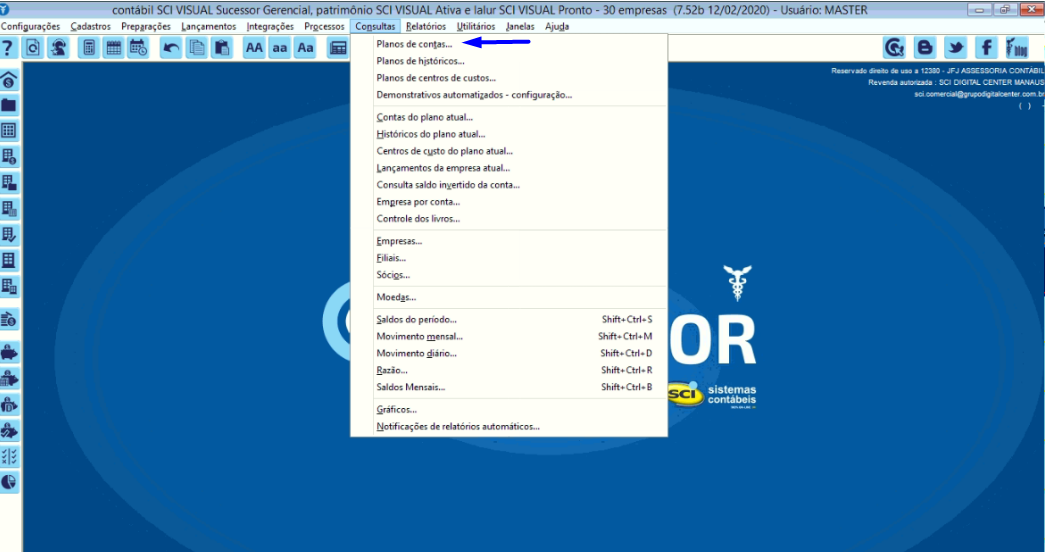This screenshot has width=1045, height=552.
Task: Open the Twitter bird icon
Action: [955, 47]
